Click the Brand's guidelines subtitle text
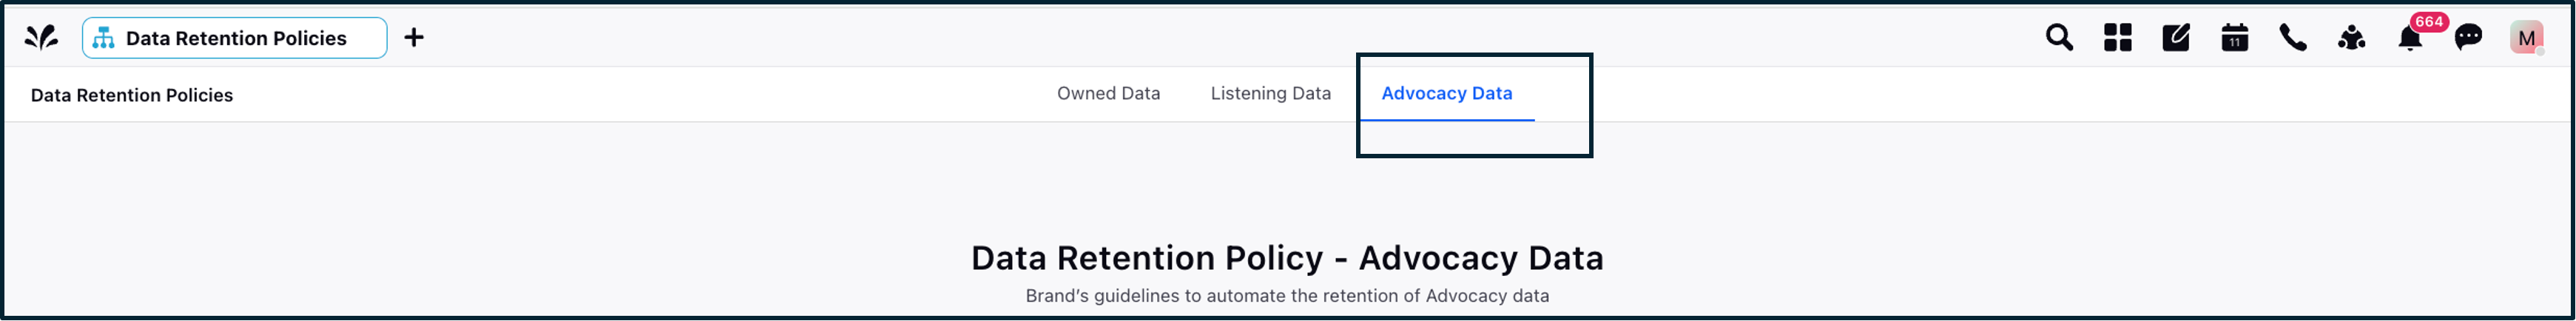Image resolution: width=2576 pixels, height=321 pixels. tap(1287, 296)
